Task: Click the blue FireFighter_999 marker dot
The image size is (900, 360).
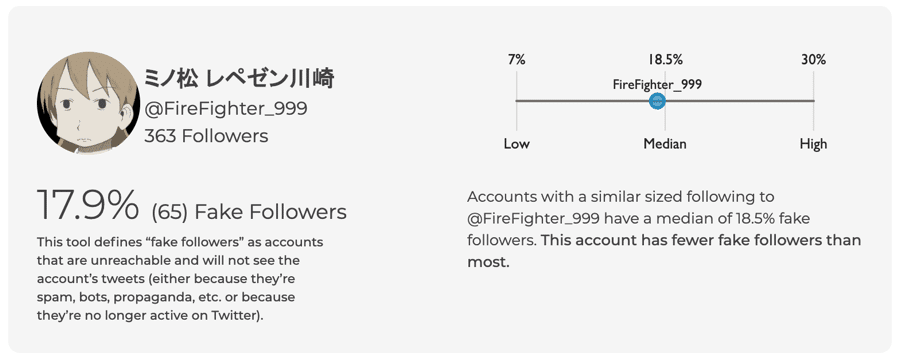Action: click(x=657, y=101)
